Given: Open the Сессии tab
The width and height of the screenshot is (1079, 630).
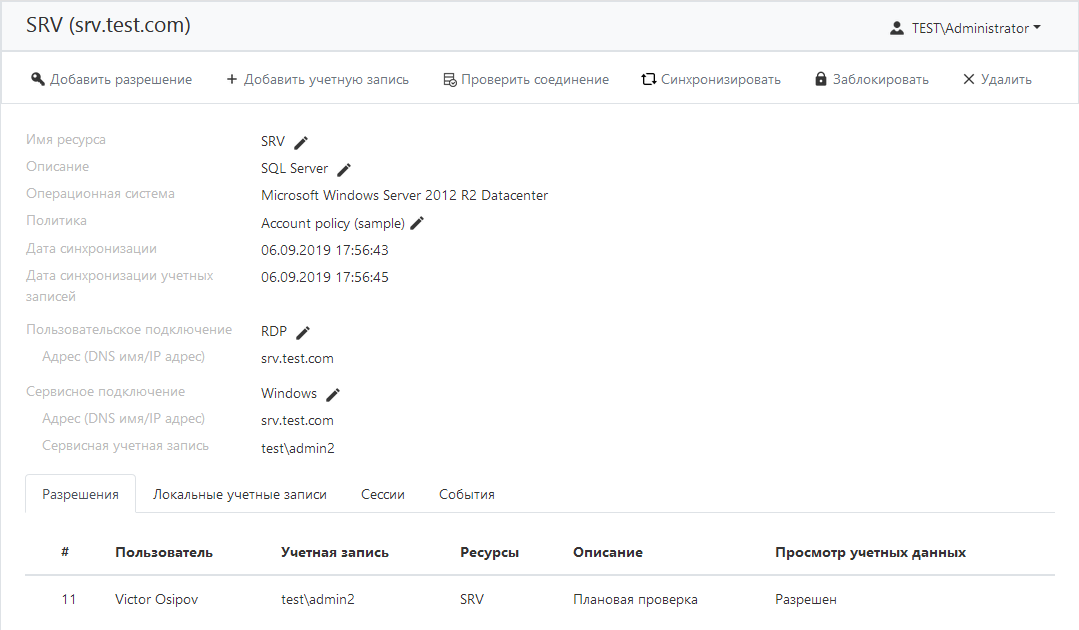Looking at the screenshot, I should tap(382, 494).
